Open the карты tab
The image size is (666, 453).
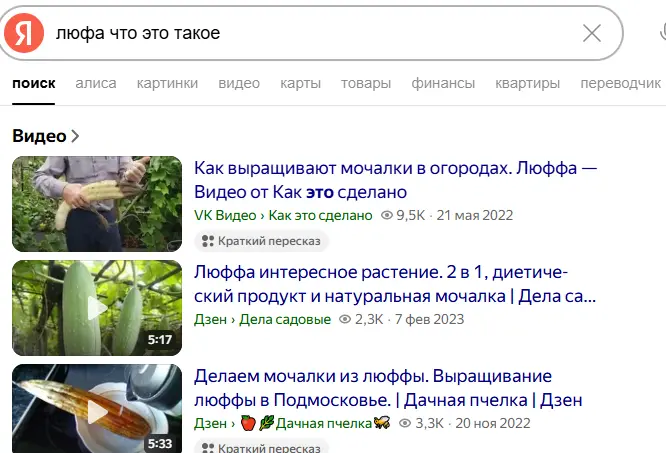pos(300,83)
